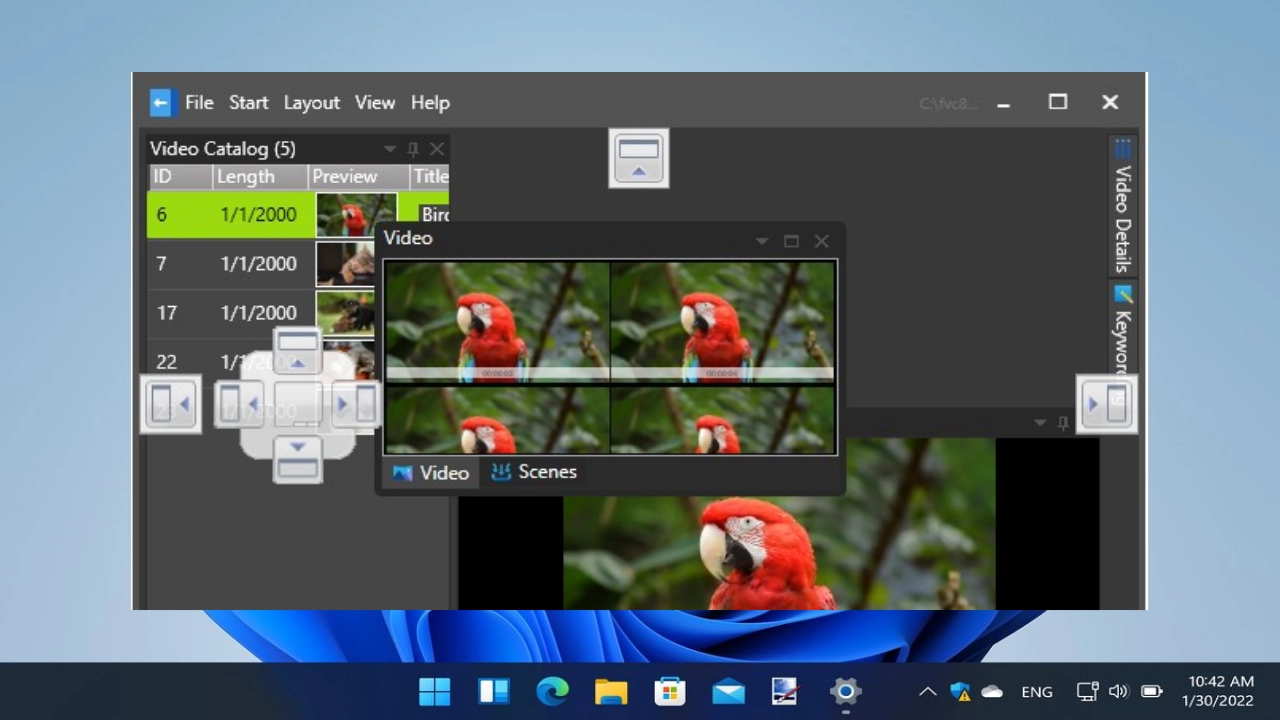The image size is (1280, 720).
Task: Click the parrot preview thumbnail in row 6
Action: click(356, 214)
